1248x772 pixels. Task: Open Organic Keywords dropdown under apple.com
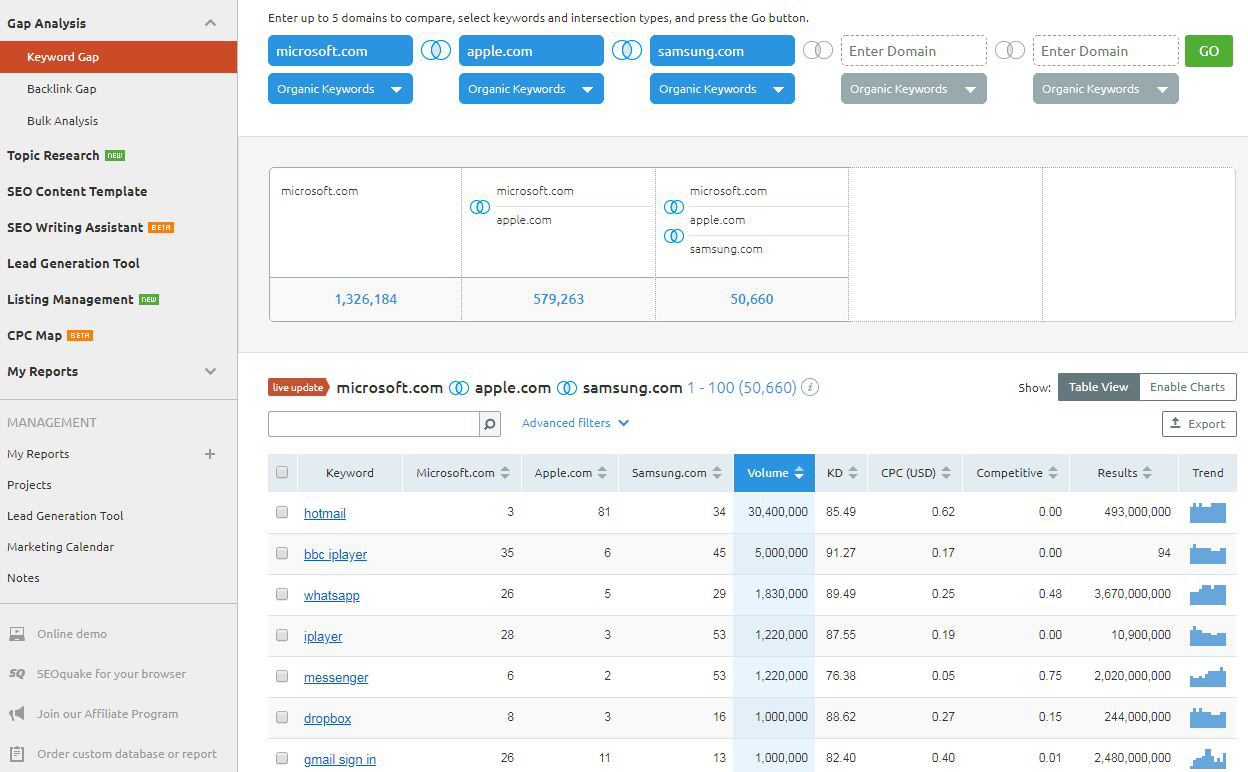531,89
